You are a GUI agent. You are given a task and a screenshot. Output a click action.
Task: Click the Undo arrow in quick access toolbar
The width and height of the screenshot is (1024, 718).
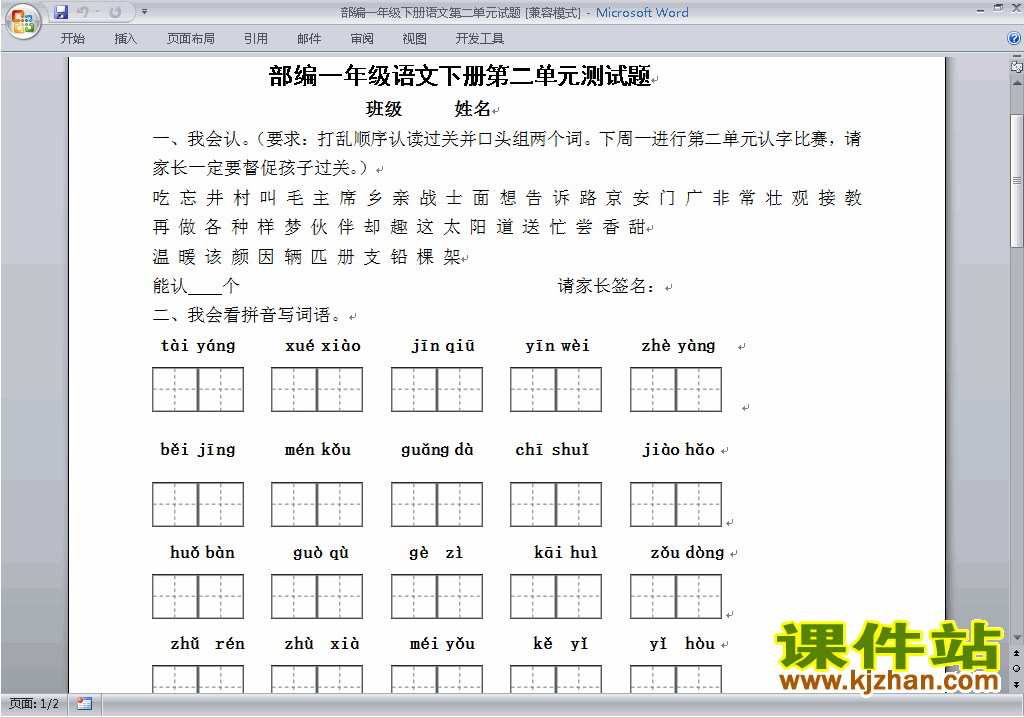click(82, 12)
